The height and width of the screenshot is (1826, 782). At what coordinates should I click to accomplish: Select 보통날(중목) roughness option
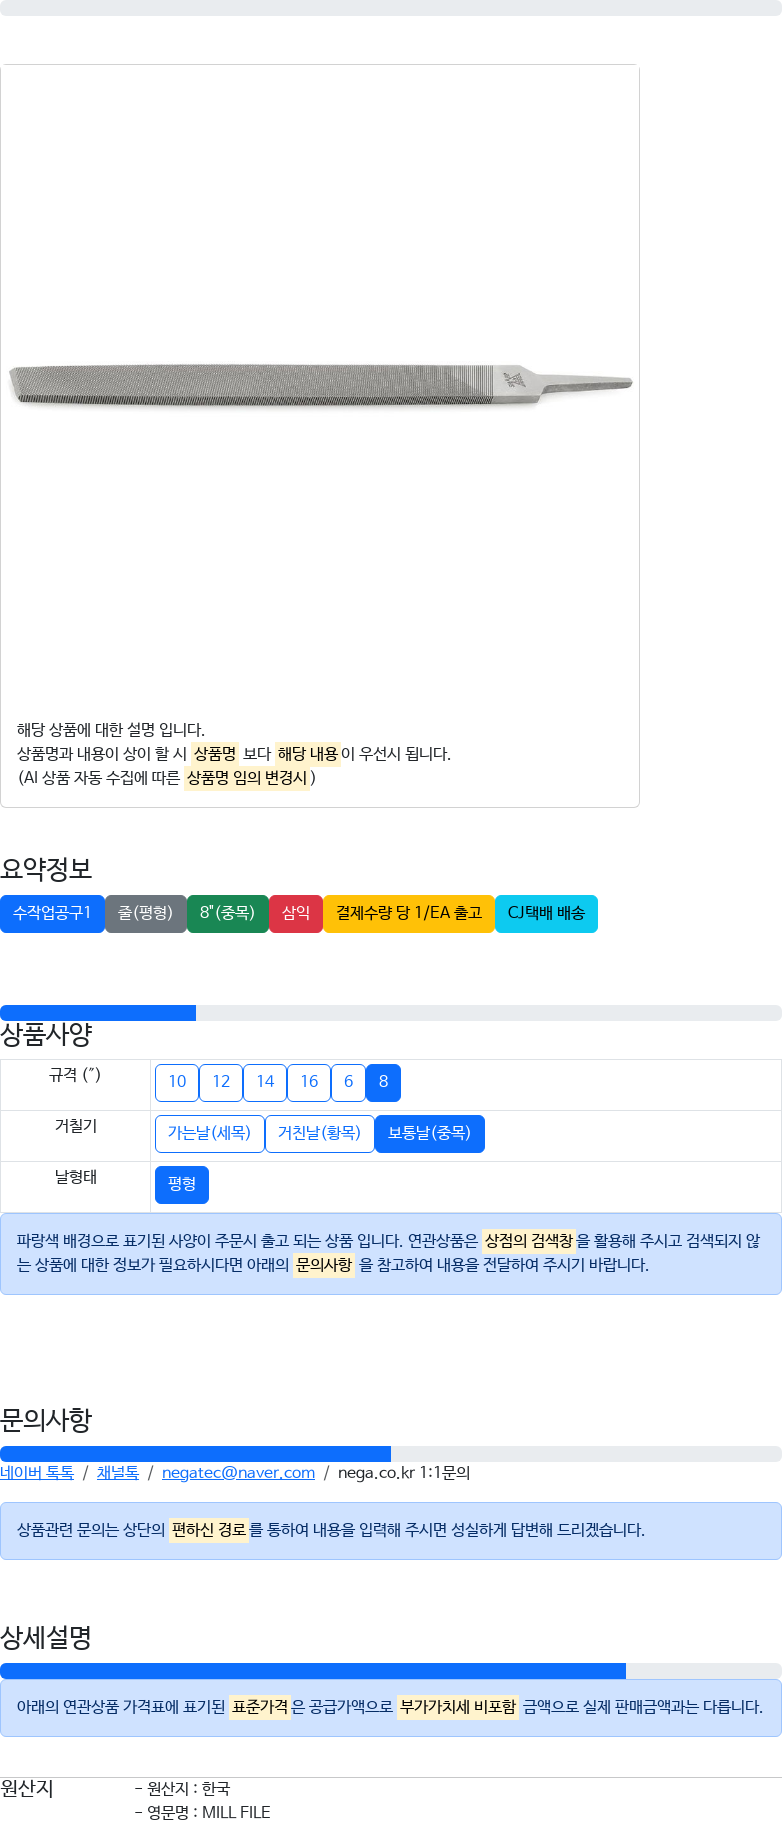click(429, 1133)
